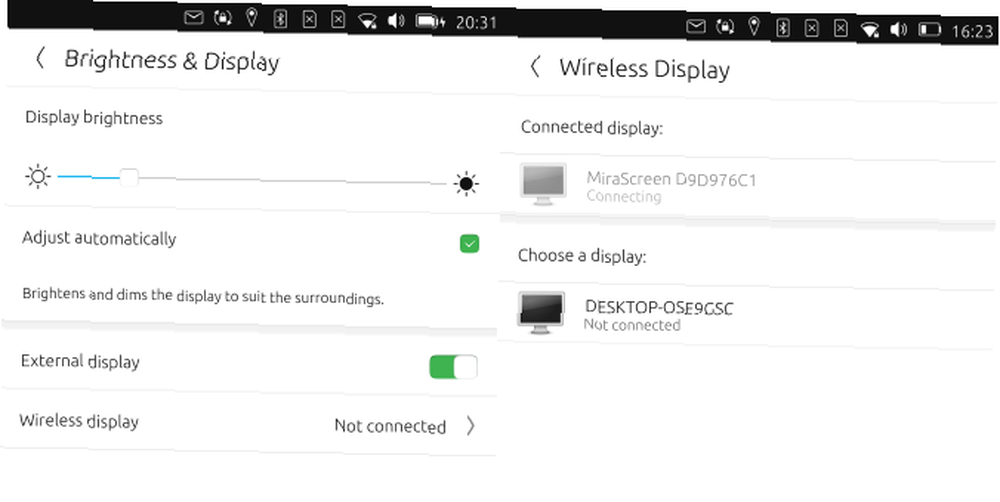
Task: Click the MiraScreen monitor thumbnail icon
Action: [x=543, y=184]
